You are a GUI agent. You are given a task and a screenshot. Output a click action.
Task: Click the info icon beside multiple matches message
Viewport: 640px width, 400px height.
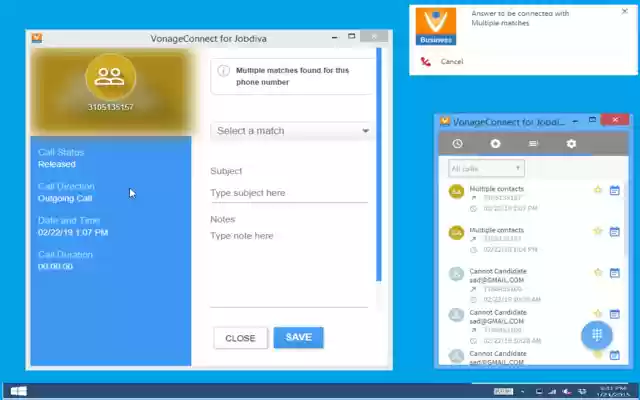pos(223,71)
